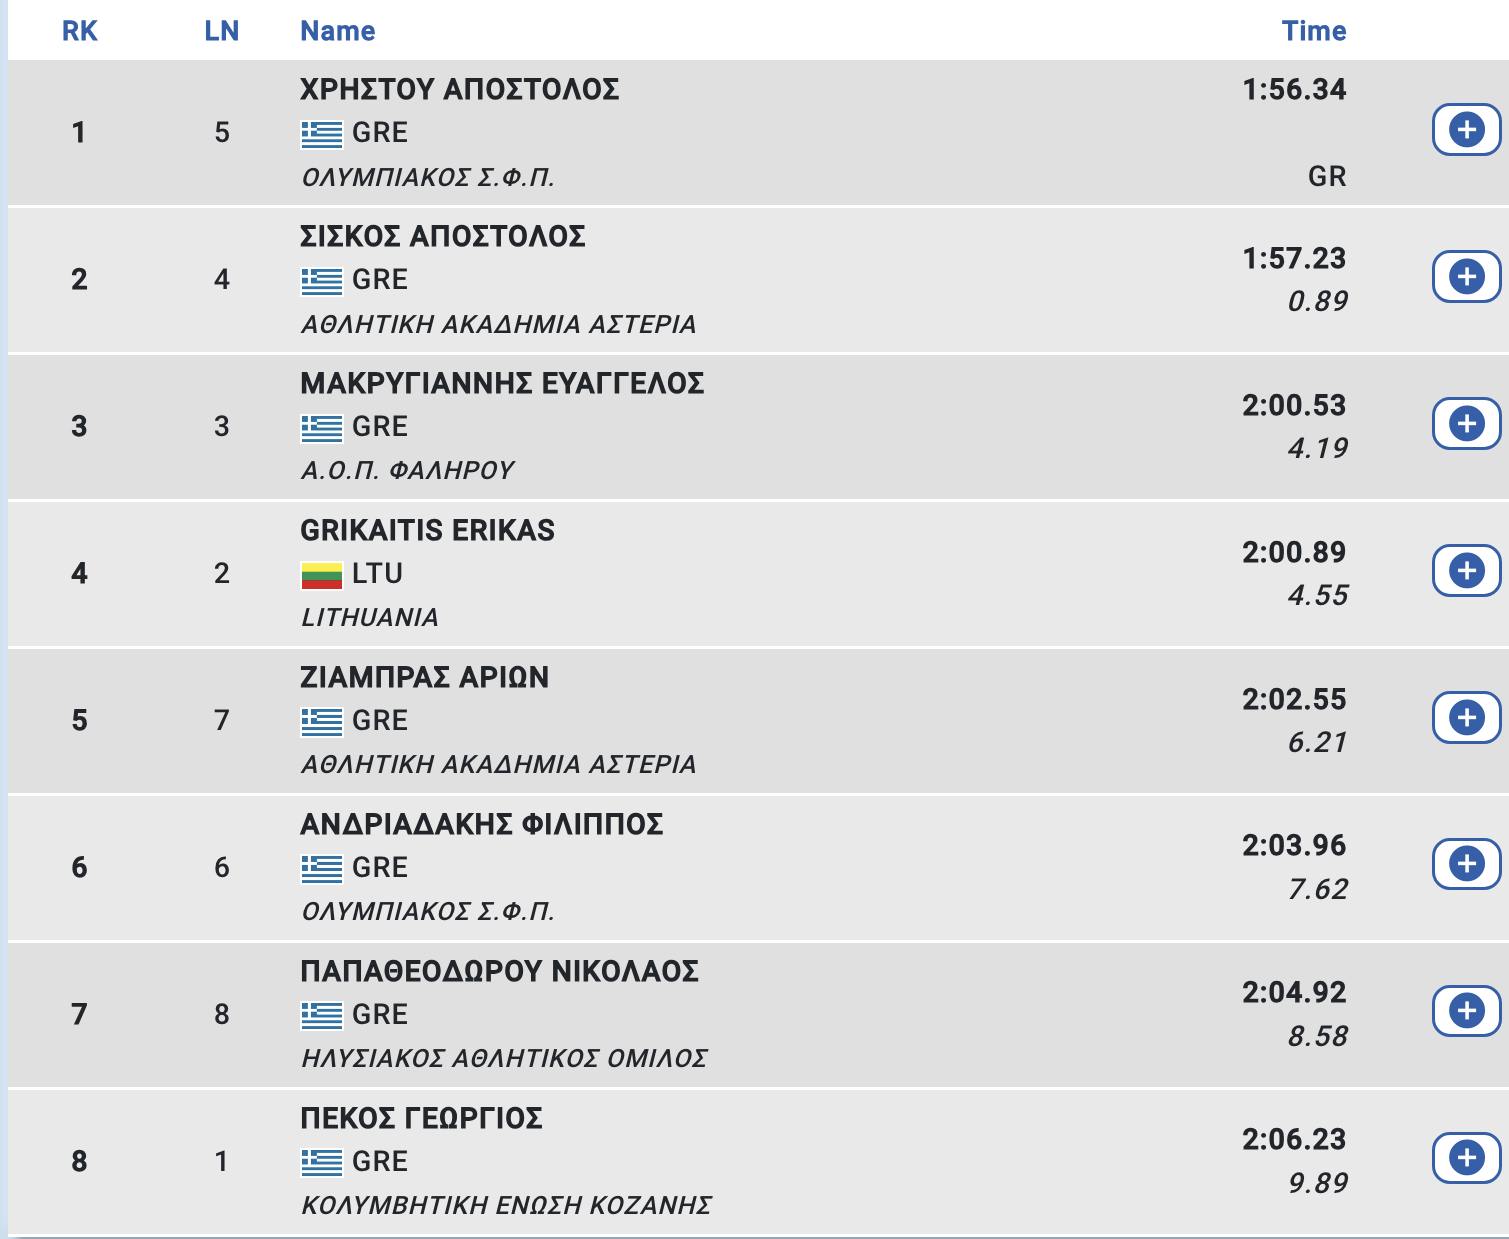This screenshot has width=1509, height=1239.
Task: Open plus details for ΖΙΑΜΠΡΑΣ ΑΡΙΩΝ
Action: 1466,718
